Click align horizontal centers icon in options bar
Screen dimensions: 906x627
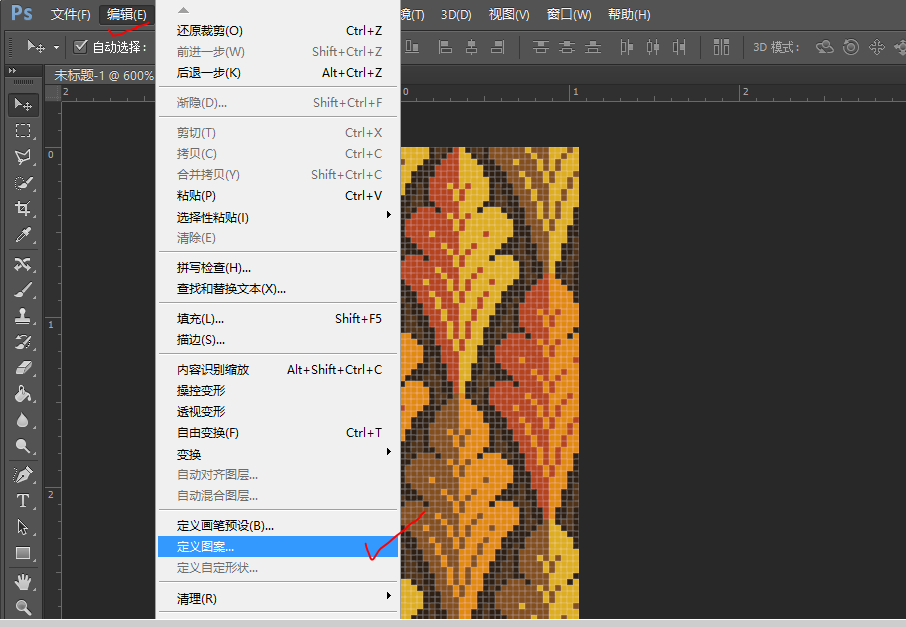471,47
